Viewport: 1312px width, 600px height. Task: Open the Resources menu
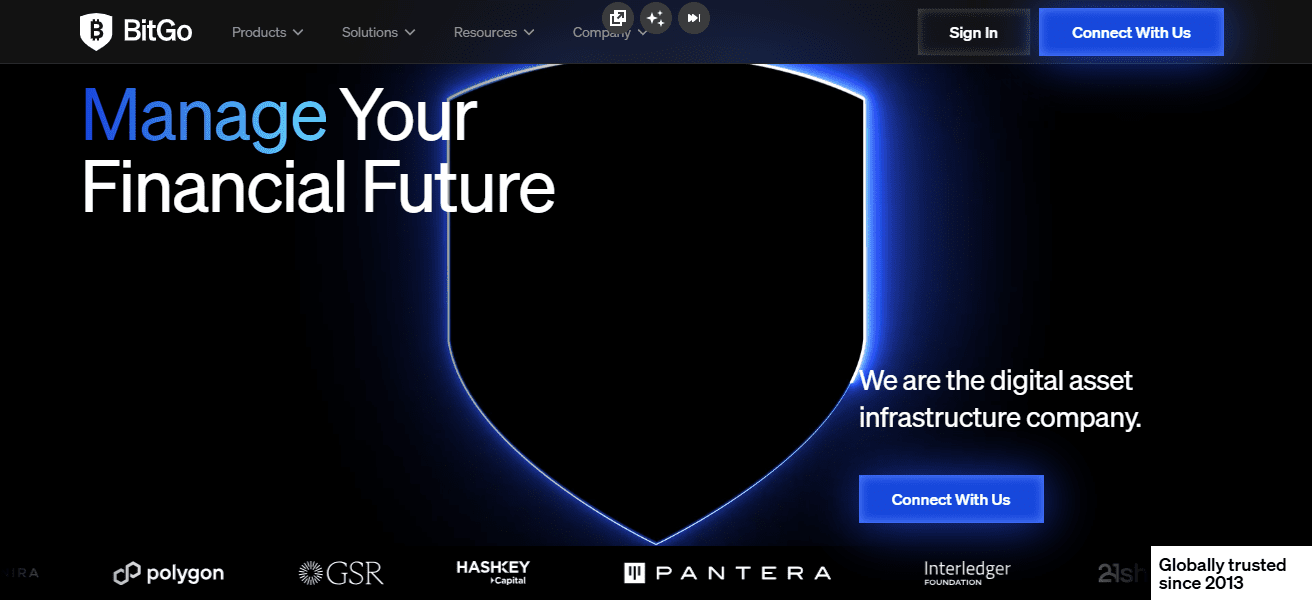click(x=494, y=32)
